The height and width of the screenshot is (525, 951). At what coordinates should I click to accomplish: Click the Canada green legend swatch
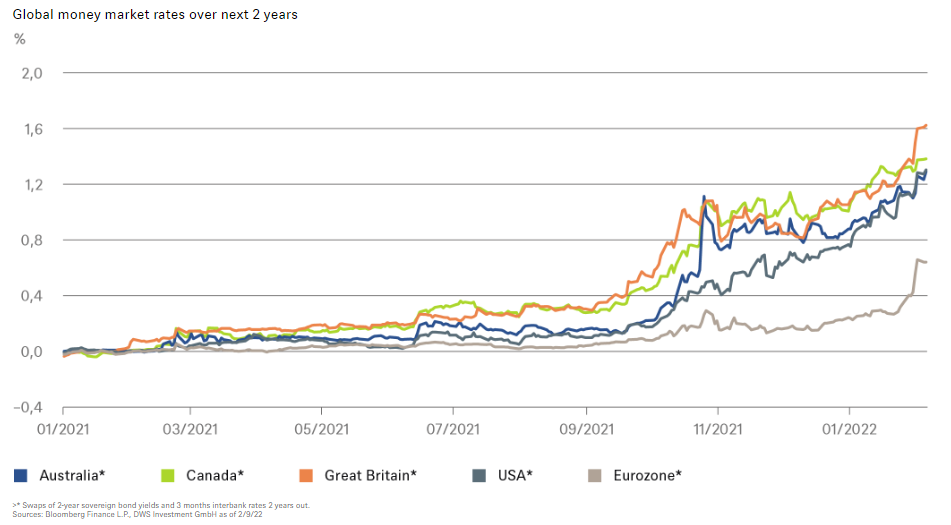click(x=167, y=474)
